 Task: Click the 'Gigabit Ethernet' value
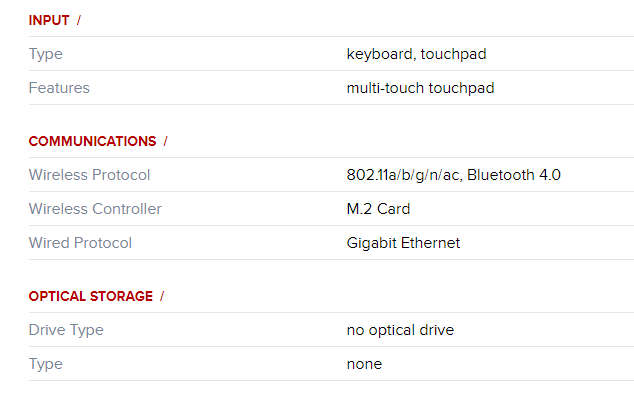(403, 243)
